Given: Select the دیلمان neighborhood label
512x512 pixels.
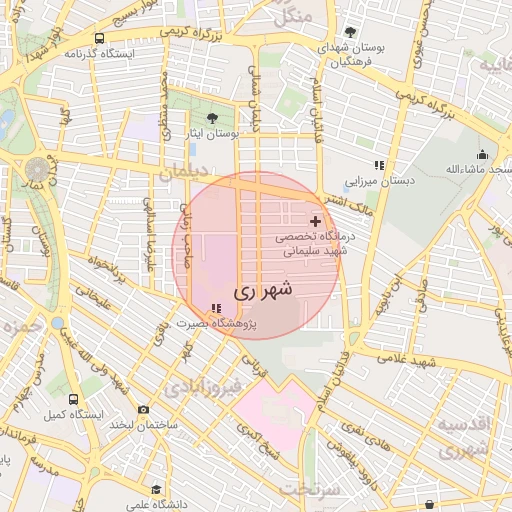Looking at the screenshot, I should click(184, 172).
